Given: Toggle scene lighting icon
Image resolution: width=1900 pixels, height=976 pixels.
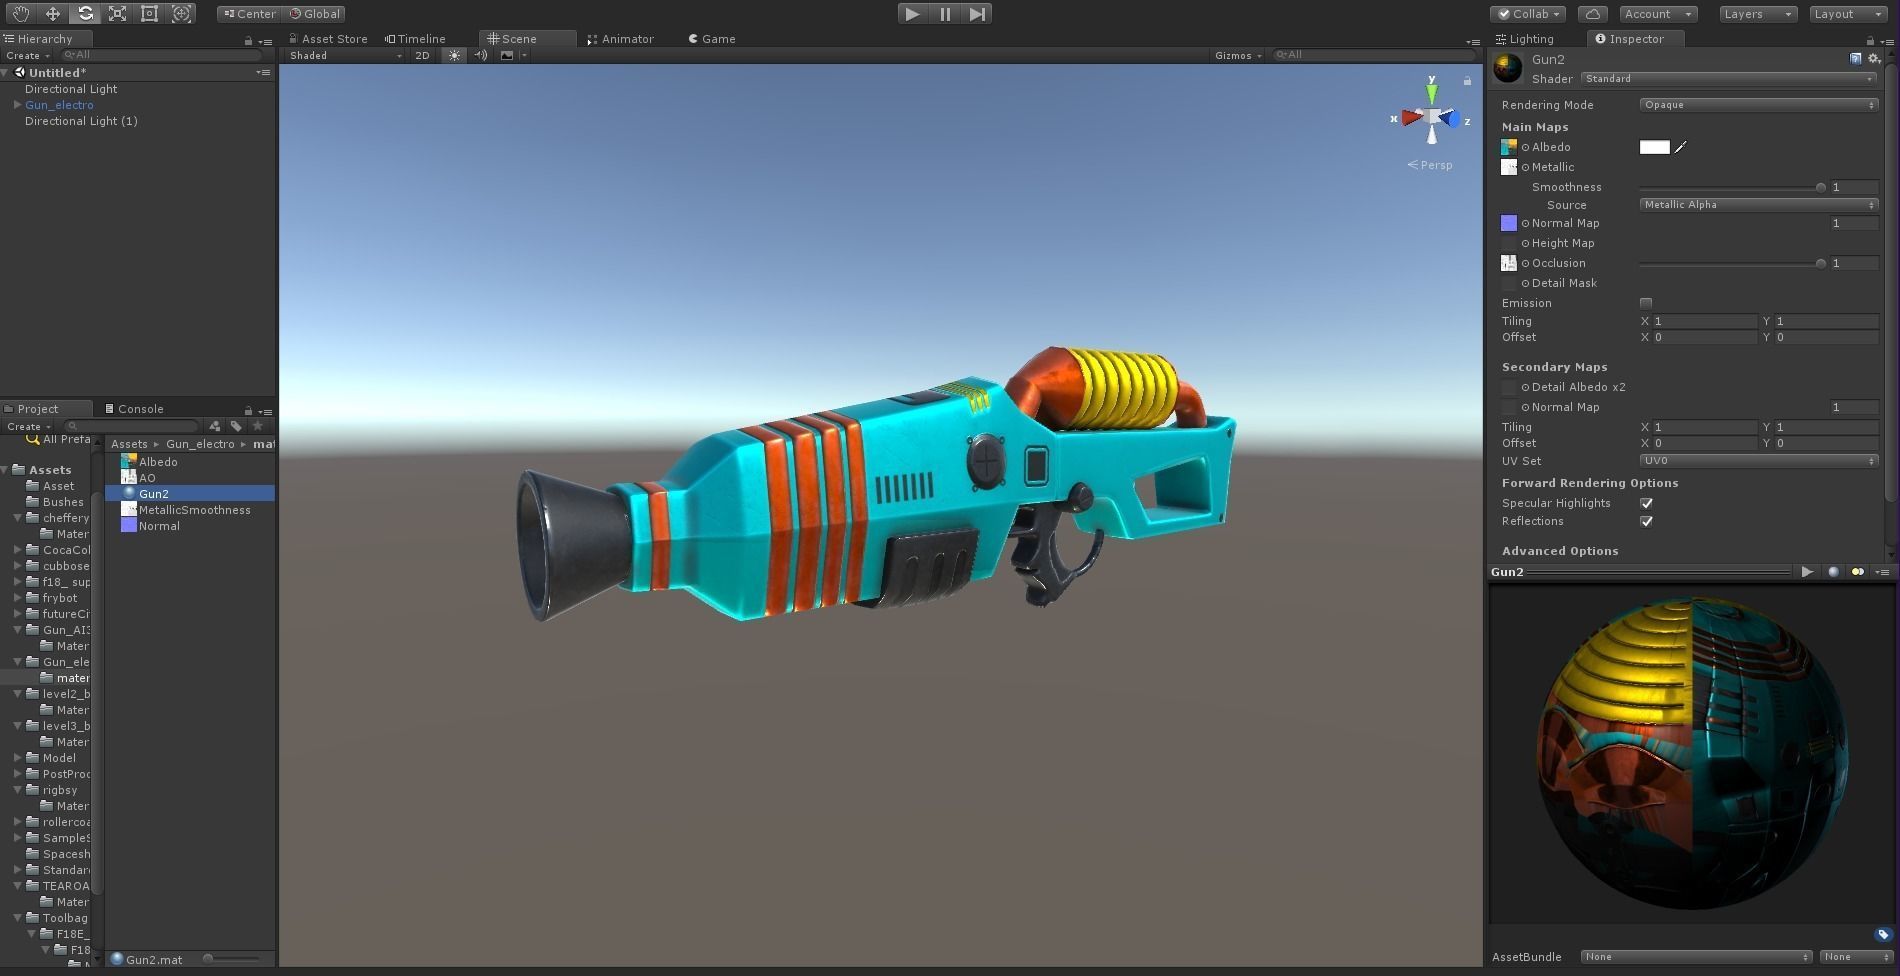Looking at the screenshot, I should [x=454, y=55].
